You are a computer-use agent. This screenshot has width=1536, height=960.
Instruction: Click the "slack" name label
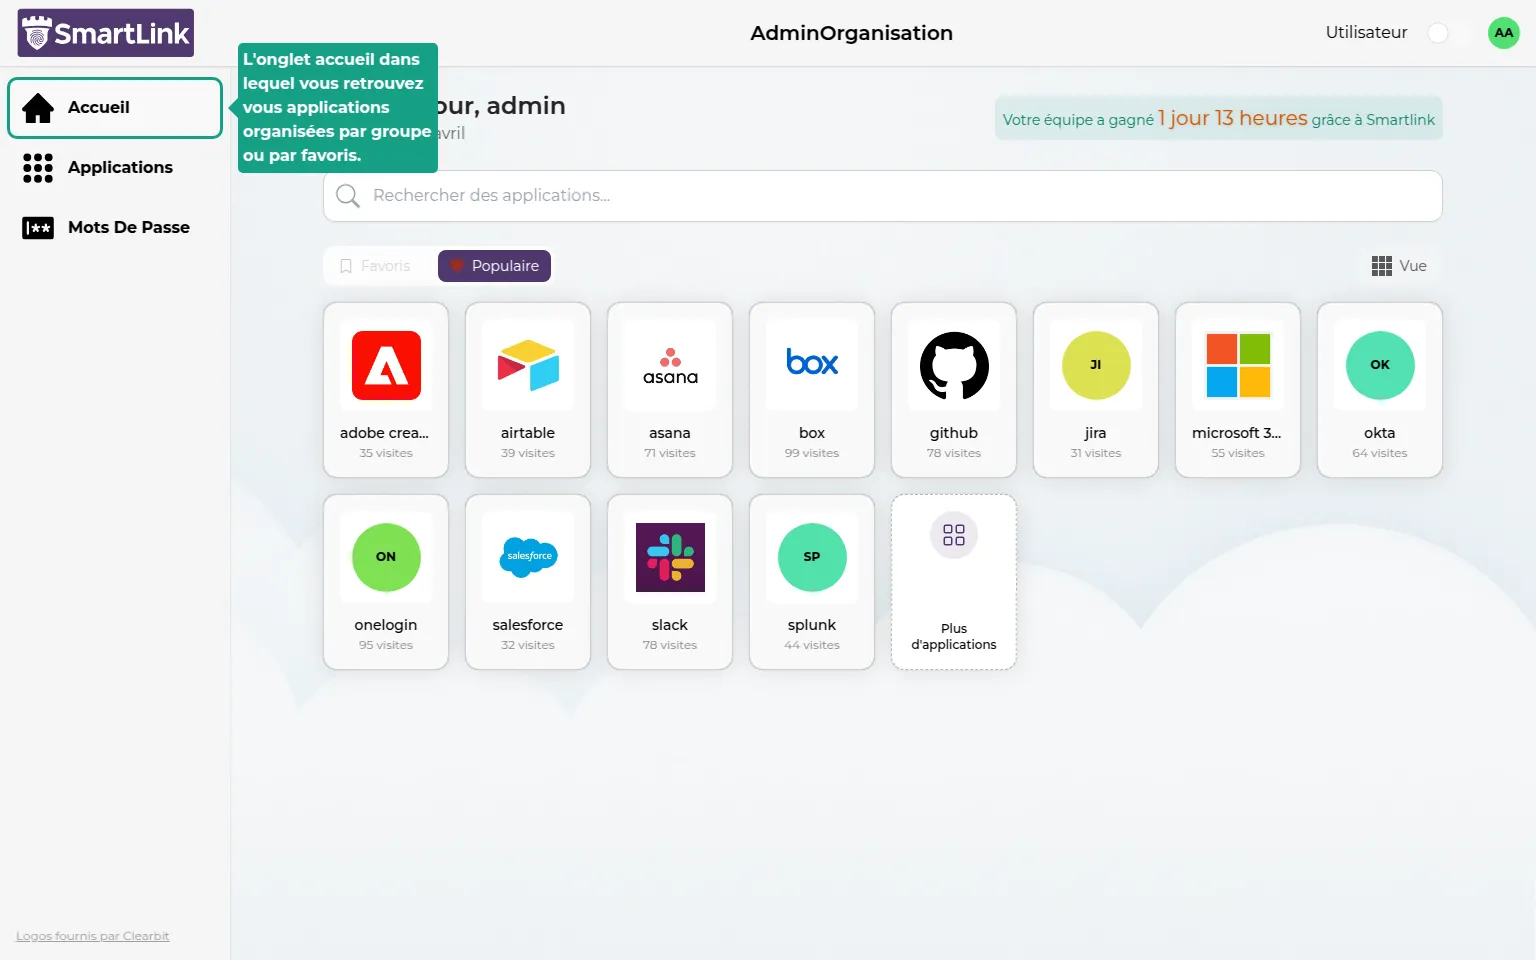click(670, 625)
